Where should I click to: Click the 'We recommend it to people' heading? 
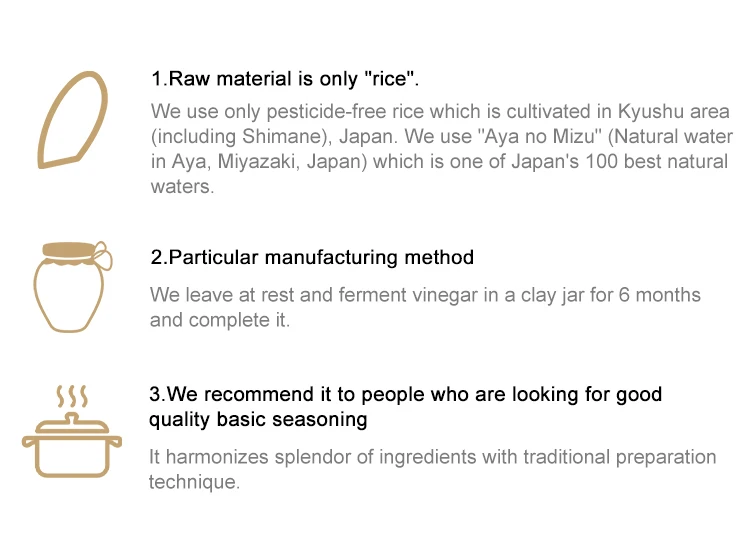(405, 395)
